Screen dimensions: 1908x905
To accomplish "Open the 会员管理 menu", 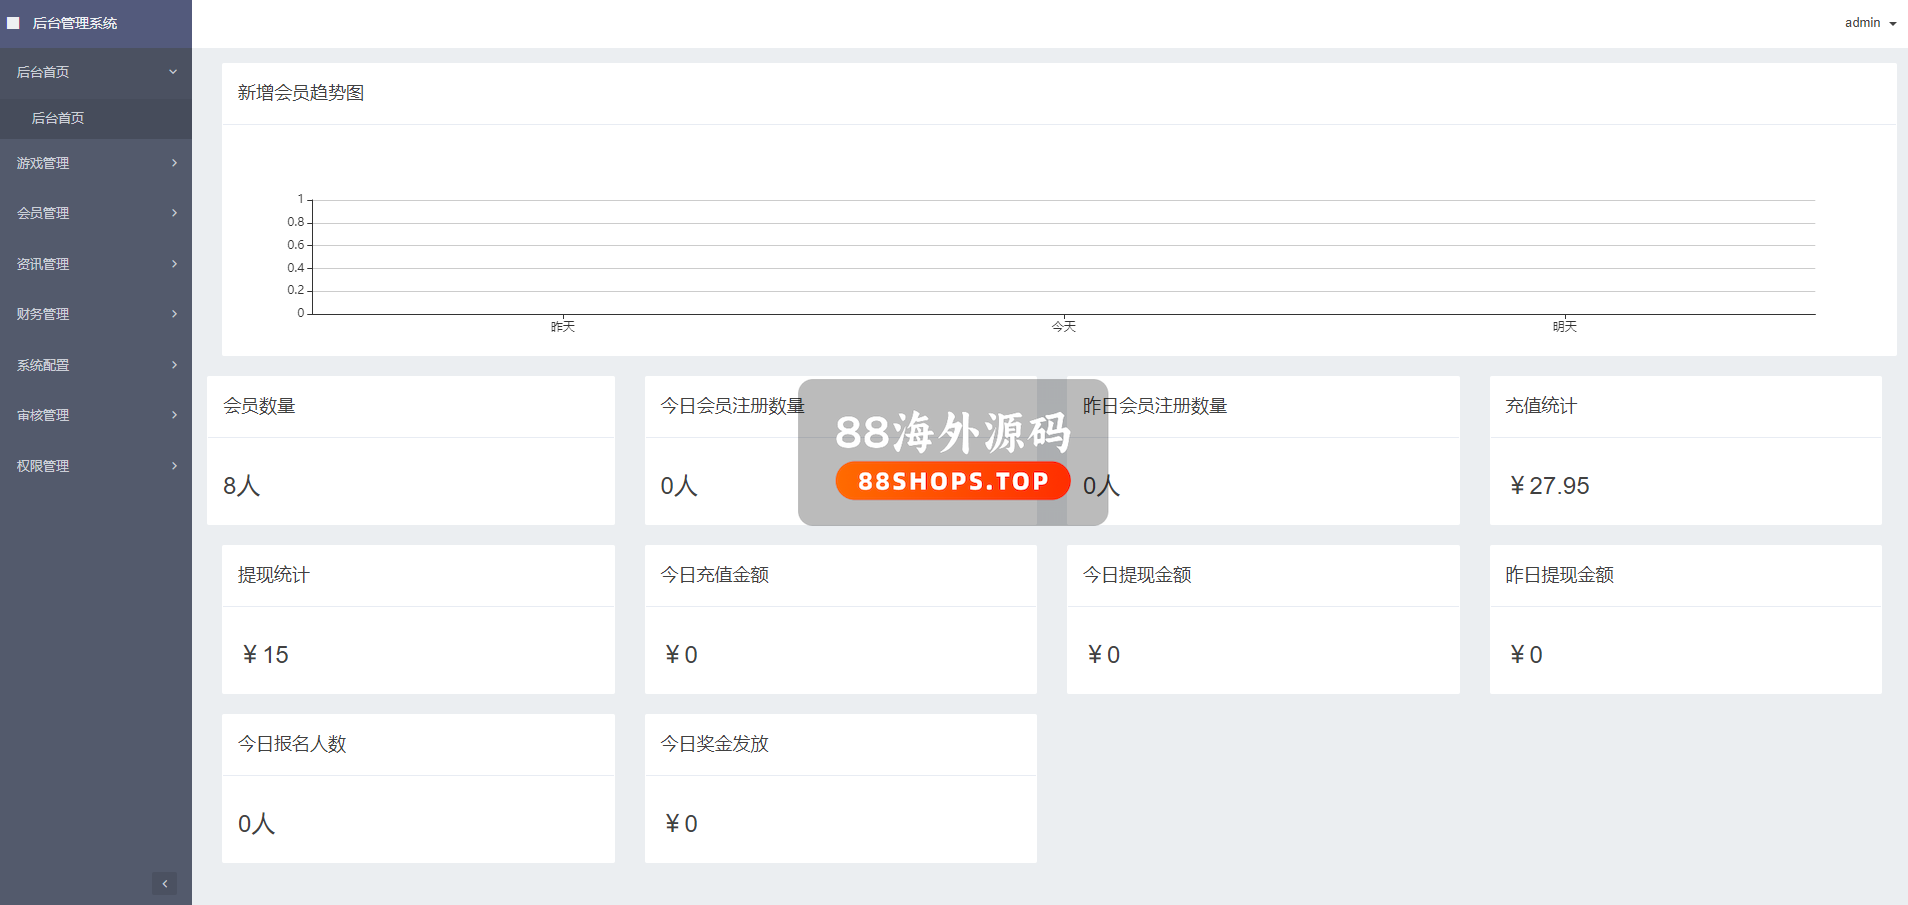I will 43,213.
